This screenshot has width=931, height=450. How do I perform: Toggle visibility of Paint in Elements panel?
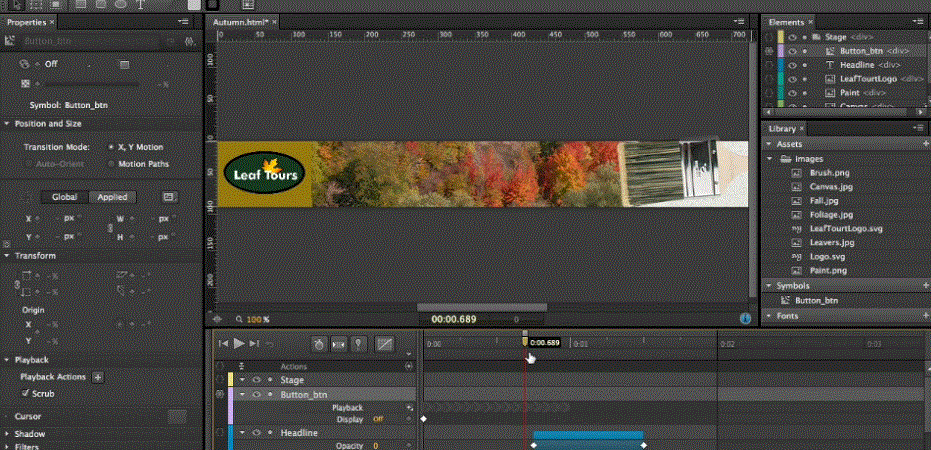pos(792,93)
